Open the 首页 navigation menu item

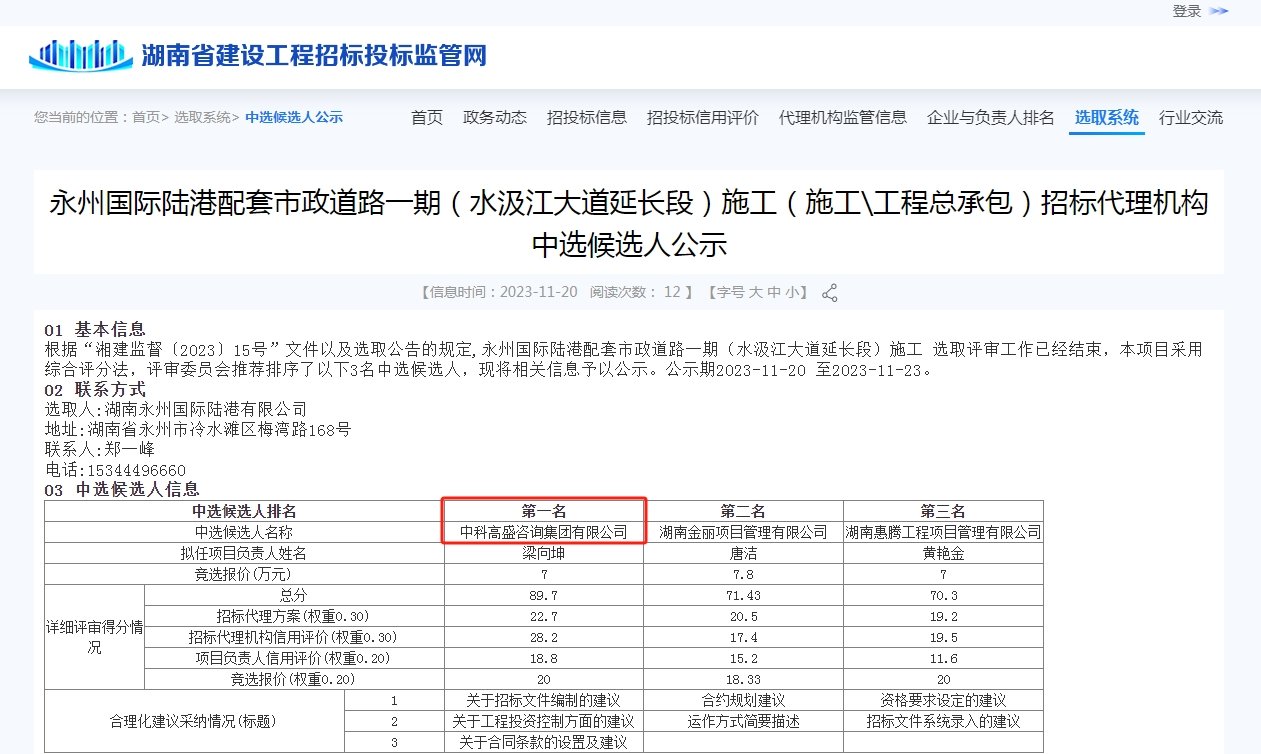coord(427,117)
